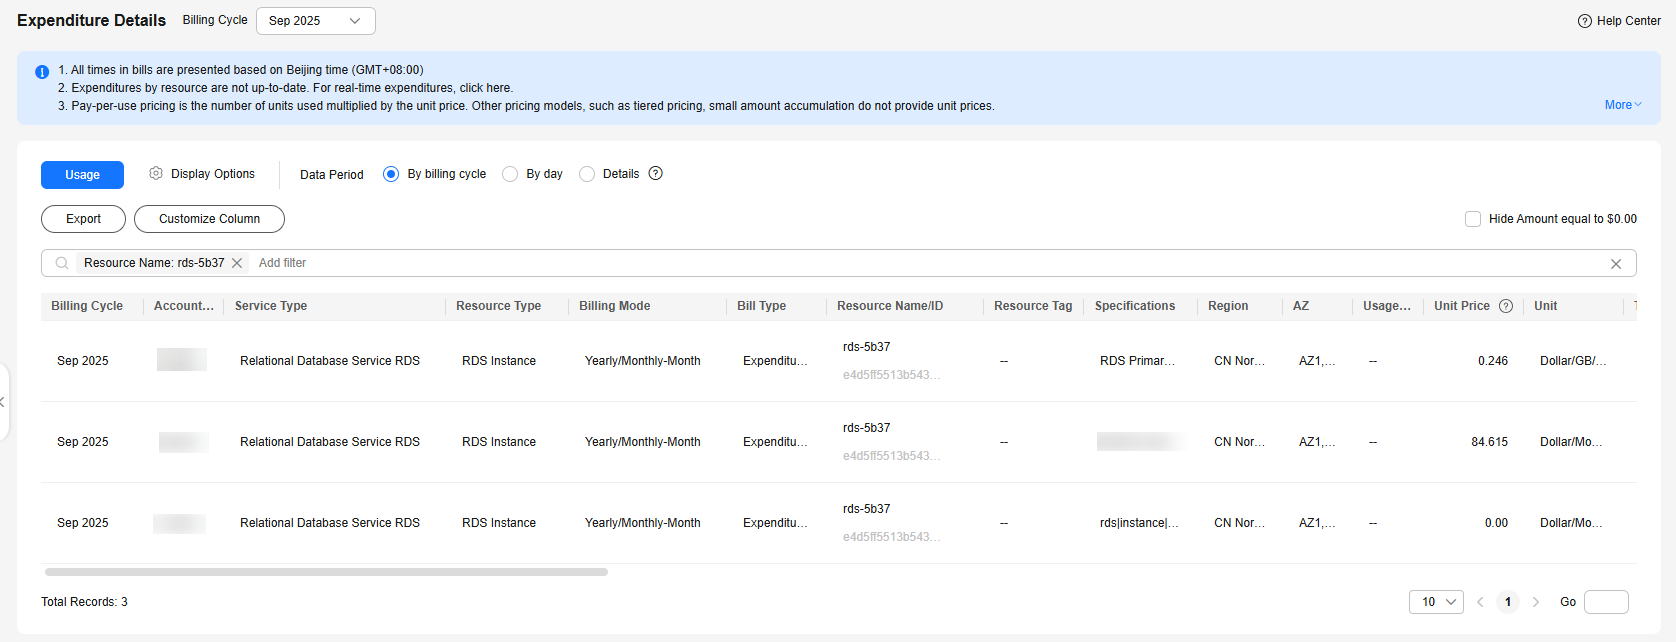Screen dimensions: 1676x642
Task: Expand the collapsed left side panel handle
Action: [x=4, y=402]
